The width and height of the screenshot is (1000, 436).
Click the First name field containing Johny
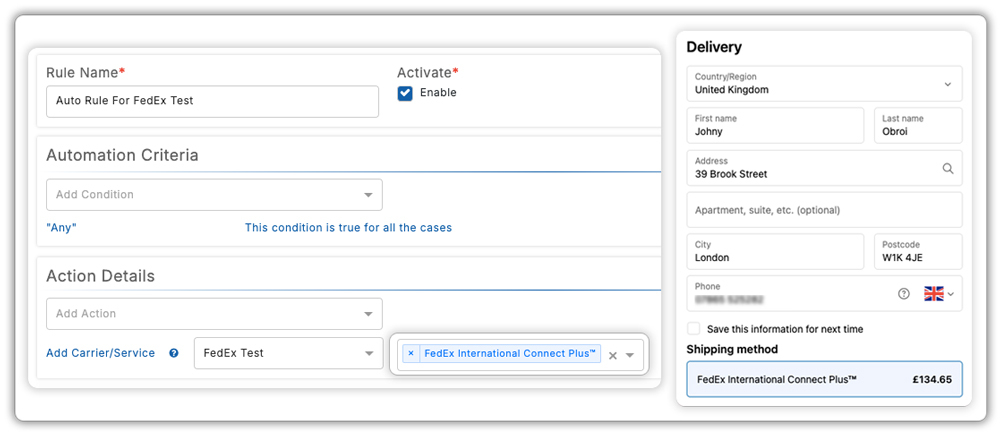776,126
